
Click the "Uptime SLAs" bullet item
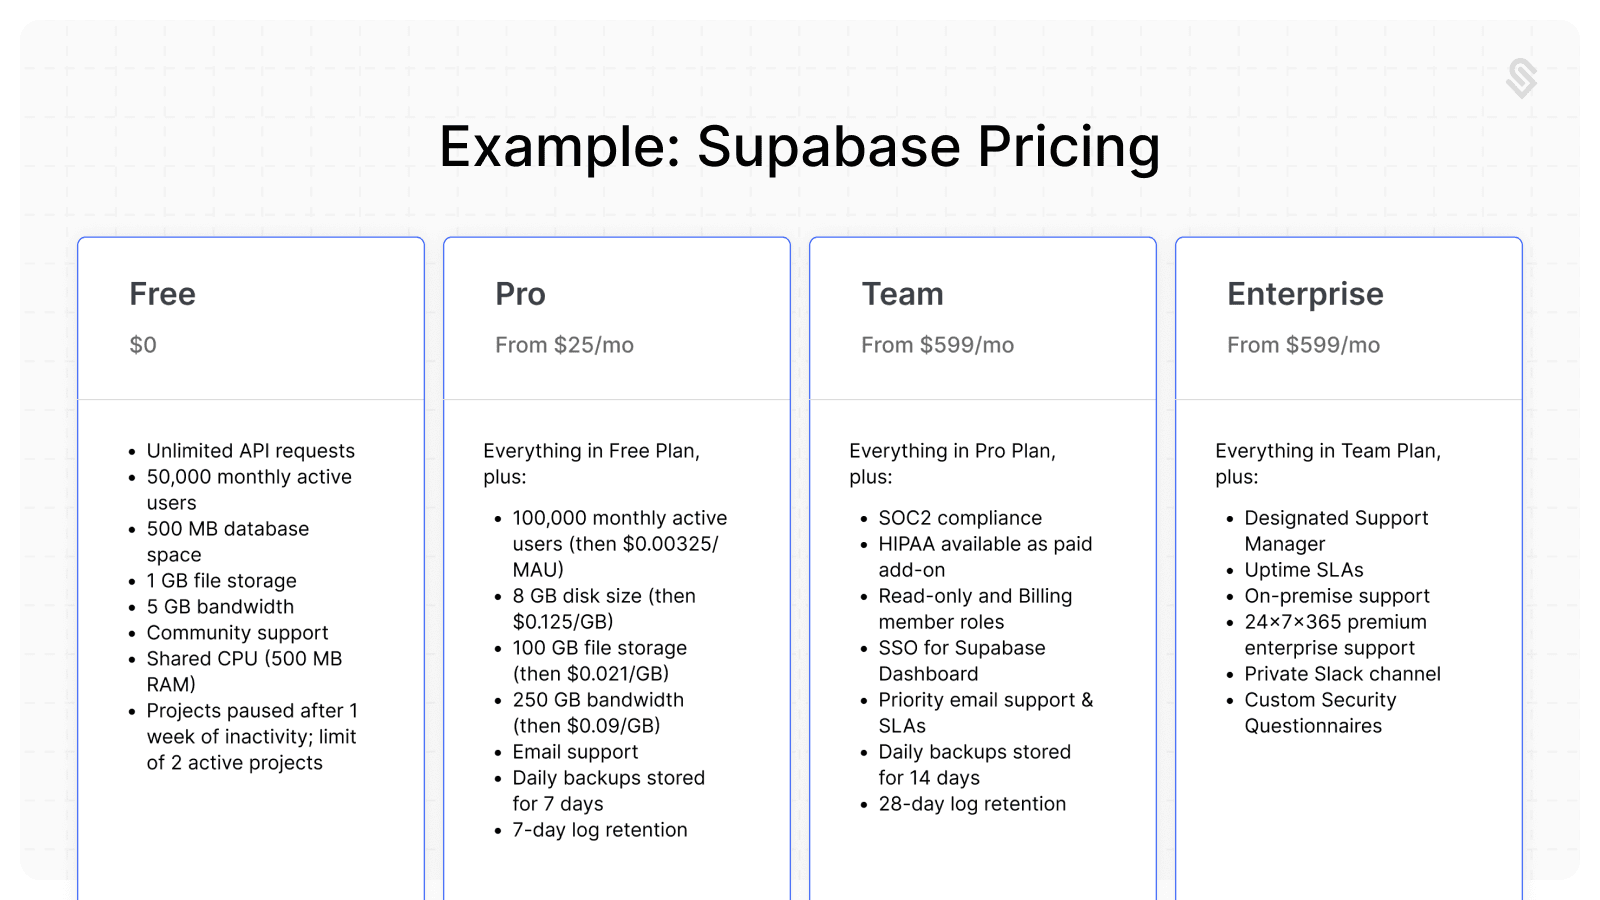click(1303, 570)
